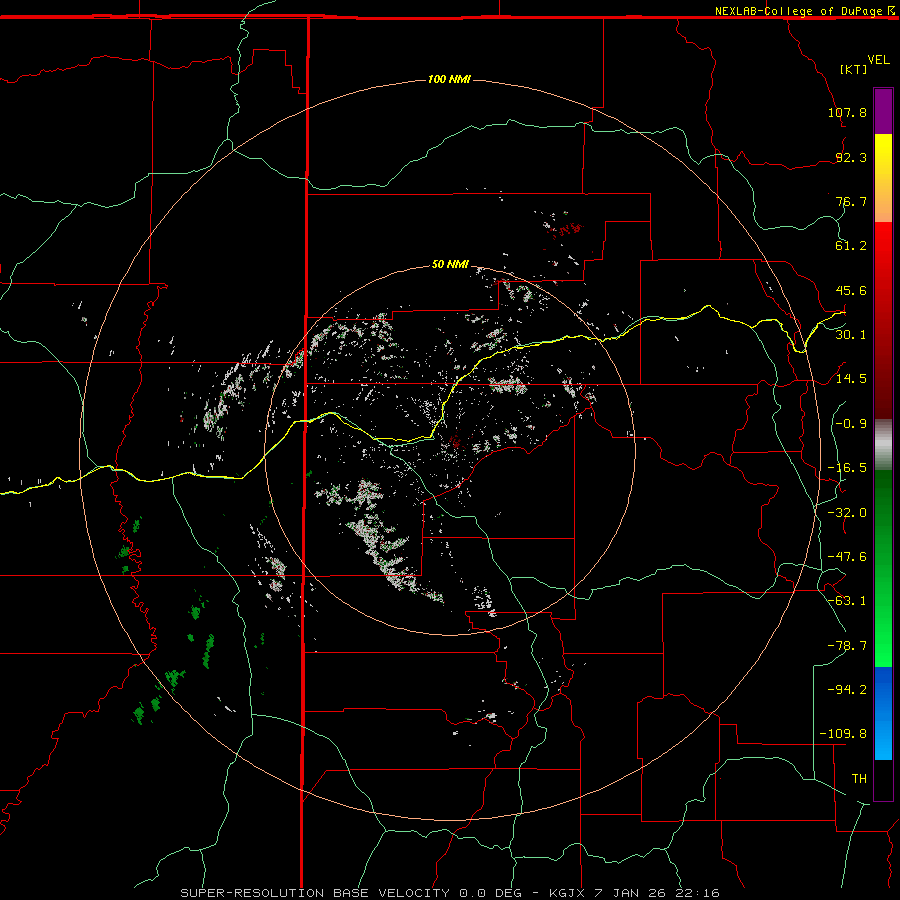The image size is (900, 900).
Task: Click the 30.1 value on velocity scale
Action: (x=851, y=335)
